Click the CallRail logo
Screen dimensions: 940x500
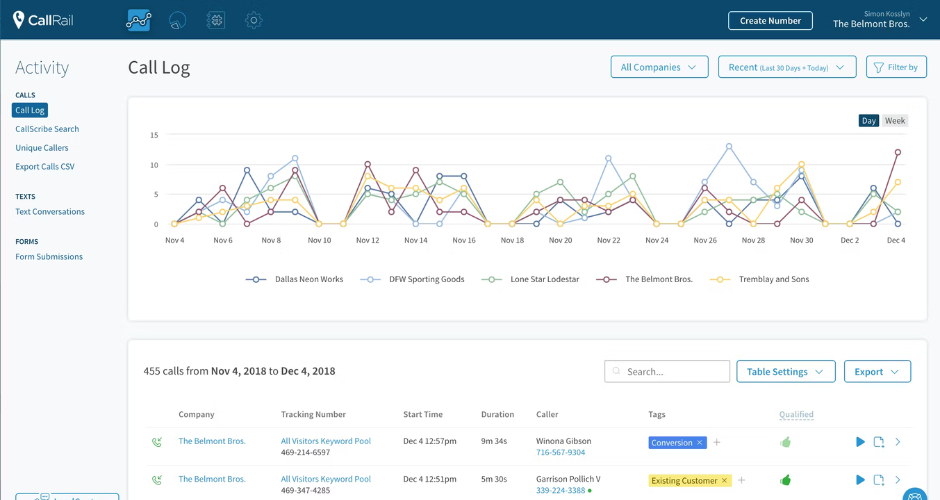click(43, 20)
